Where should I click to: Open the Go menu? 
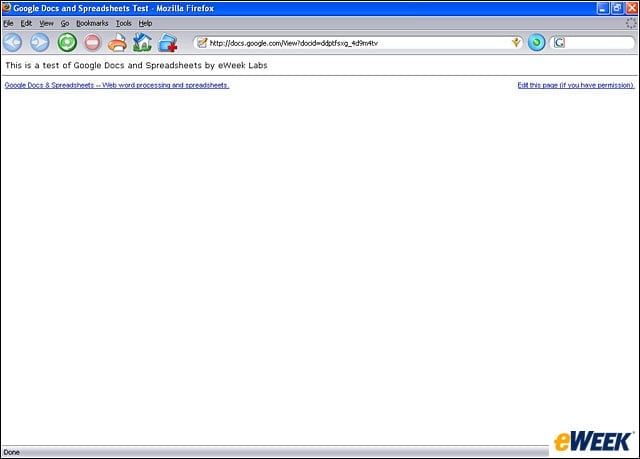tap(65, 23)
